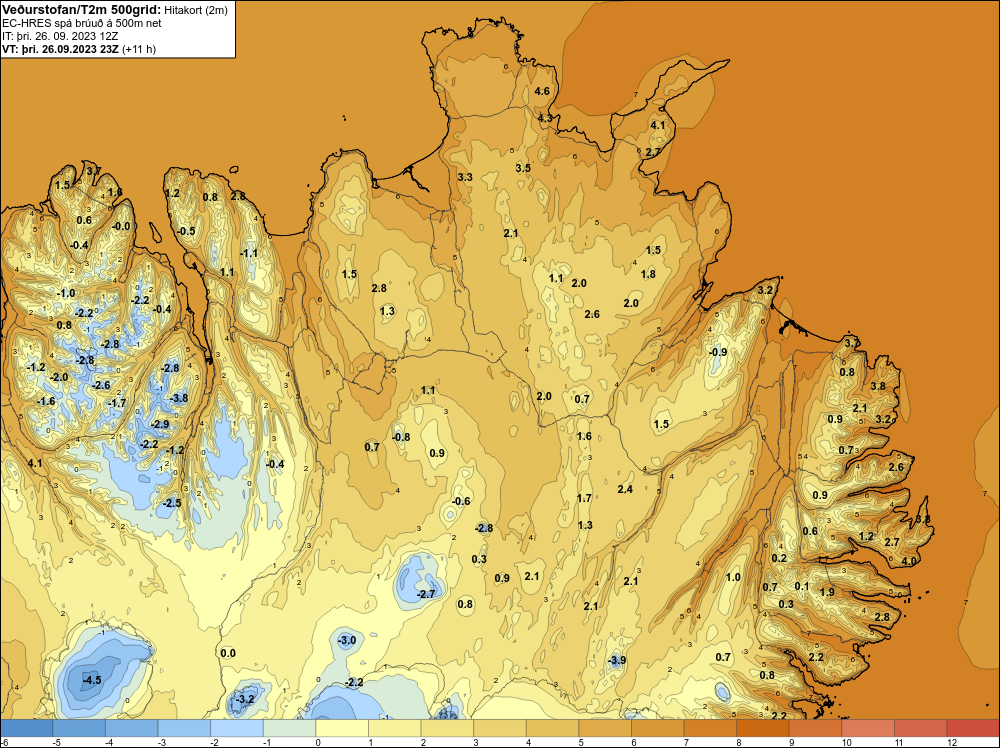This screenshot has height=748, width=1000.
Task: Select the 'VT: þri. 26.09.2023 23Z' valid time
Action: click(x=61, y=48)
